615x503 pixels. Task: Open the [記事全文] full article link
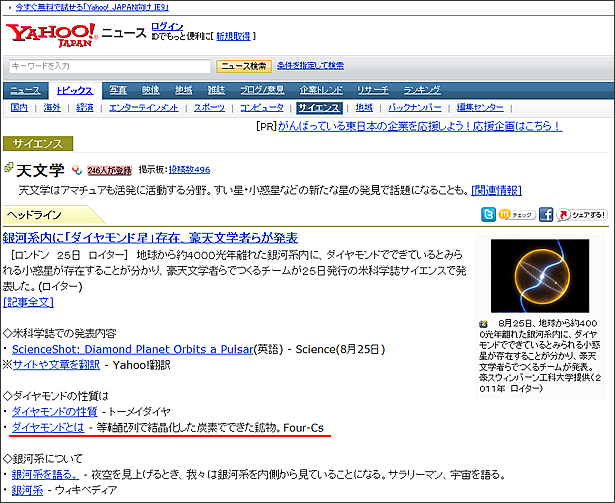(x=28, y=302)
